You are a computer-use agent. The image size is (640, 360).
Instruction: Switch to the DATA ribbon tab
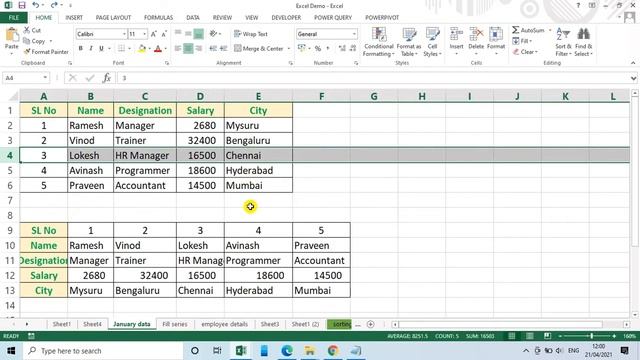(193, 18)
